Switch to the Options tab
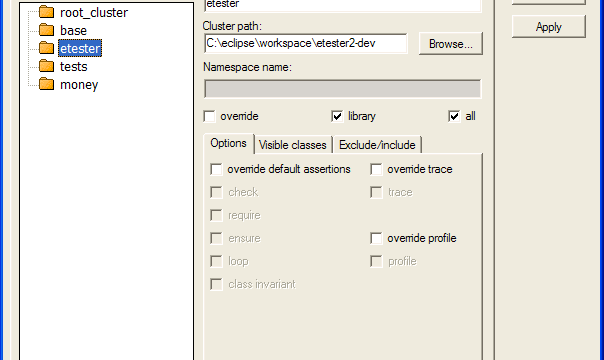Image resolution: width=604 pixels, height=360 pixels. pos(228,144)
